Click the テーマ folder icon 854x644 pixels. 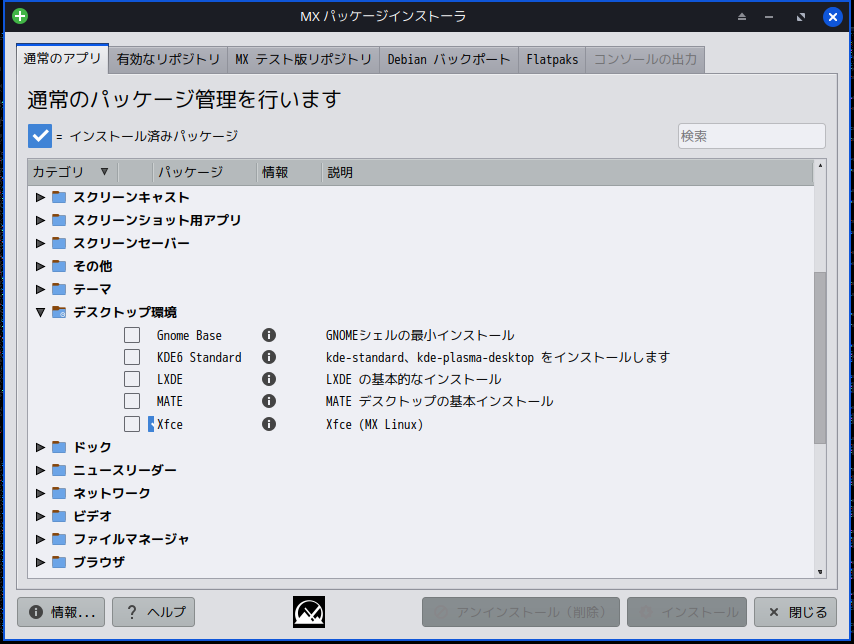pos(59,289)
